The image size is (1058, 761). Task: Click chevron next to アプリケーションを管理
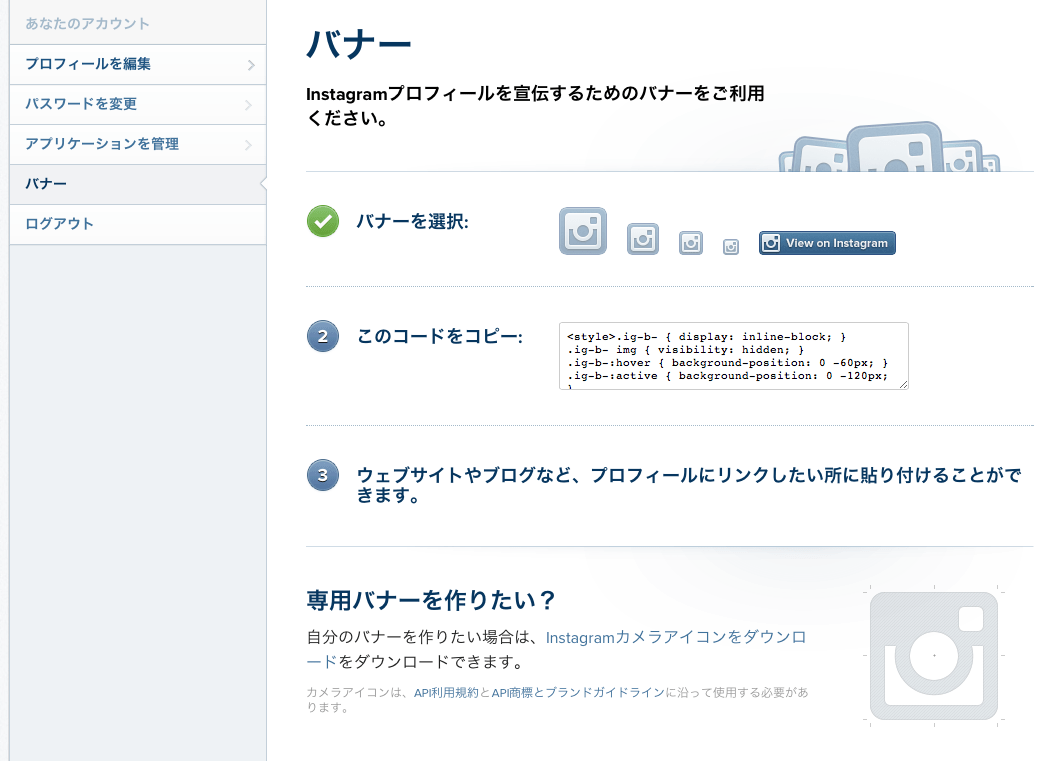pos(248,144)
